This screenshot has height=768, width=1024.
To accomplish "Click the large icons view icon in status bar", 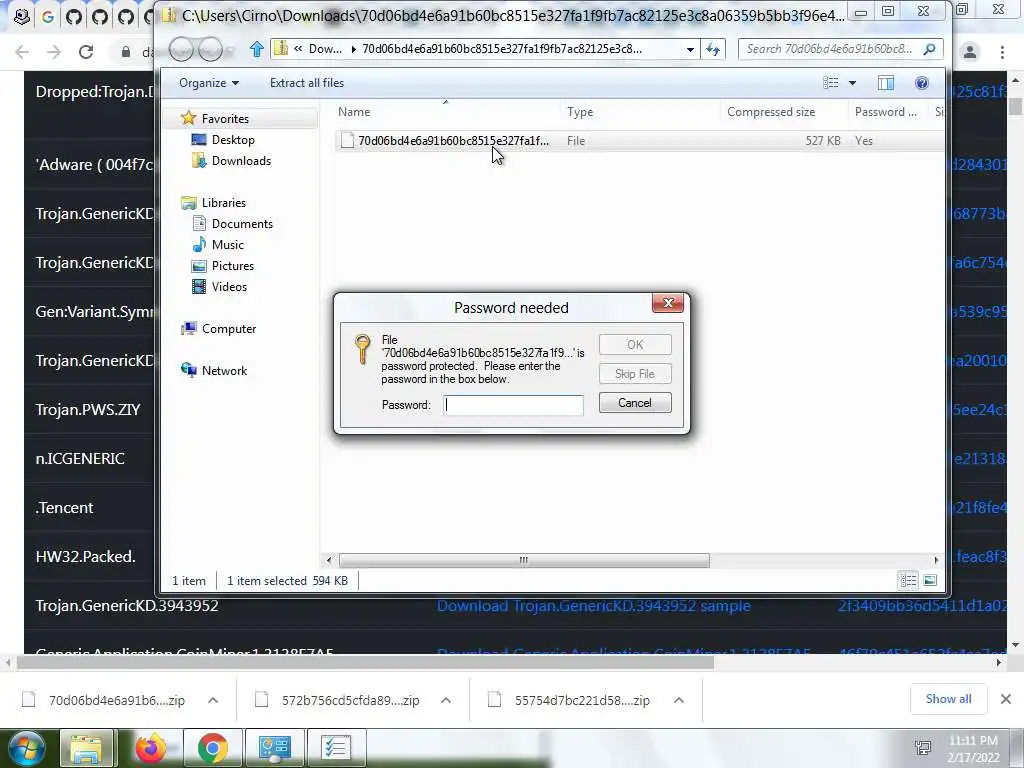I will [930, 580].
